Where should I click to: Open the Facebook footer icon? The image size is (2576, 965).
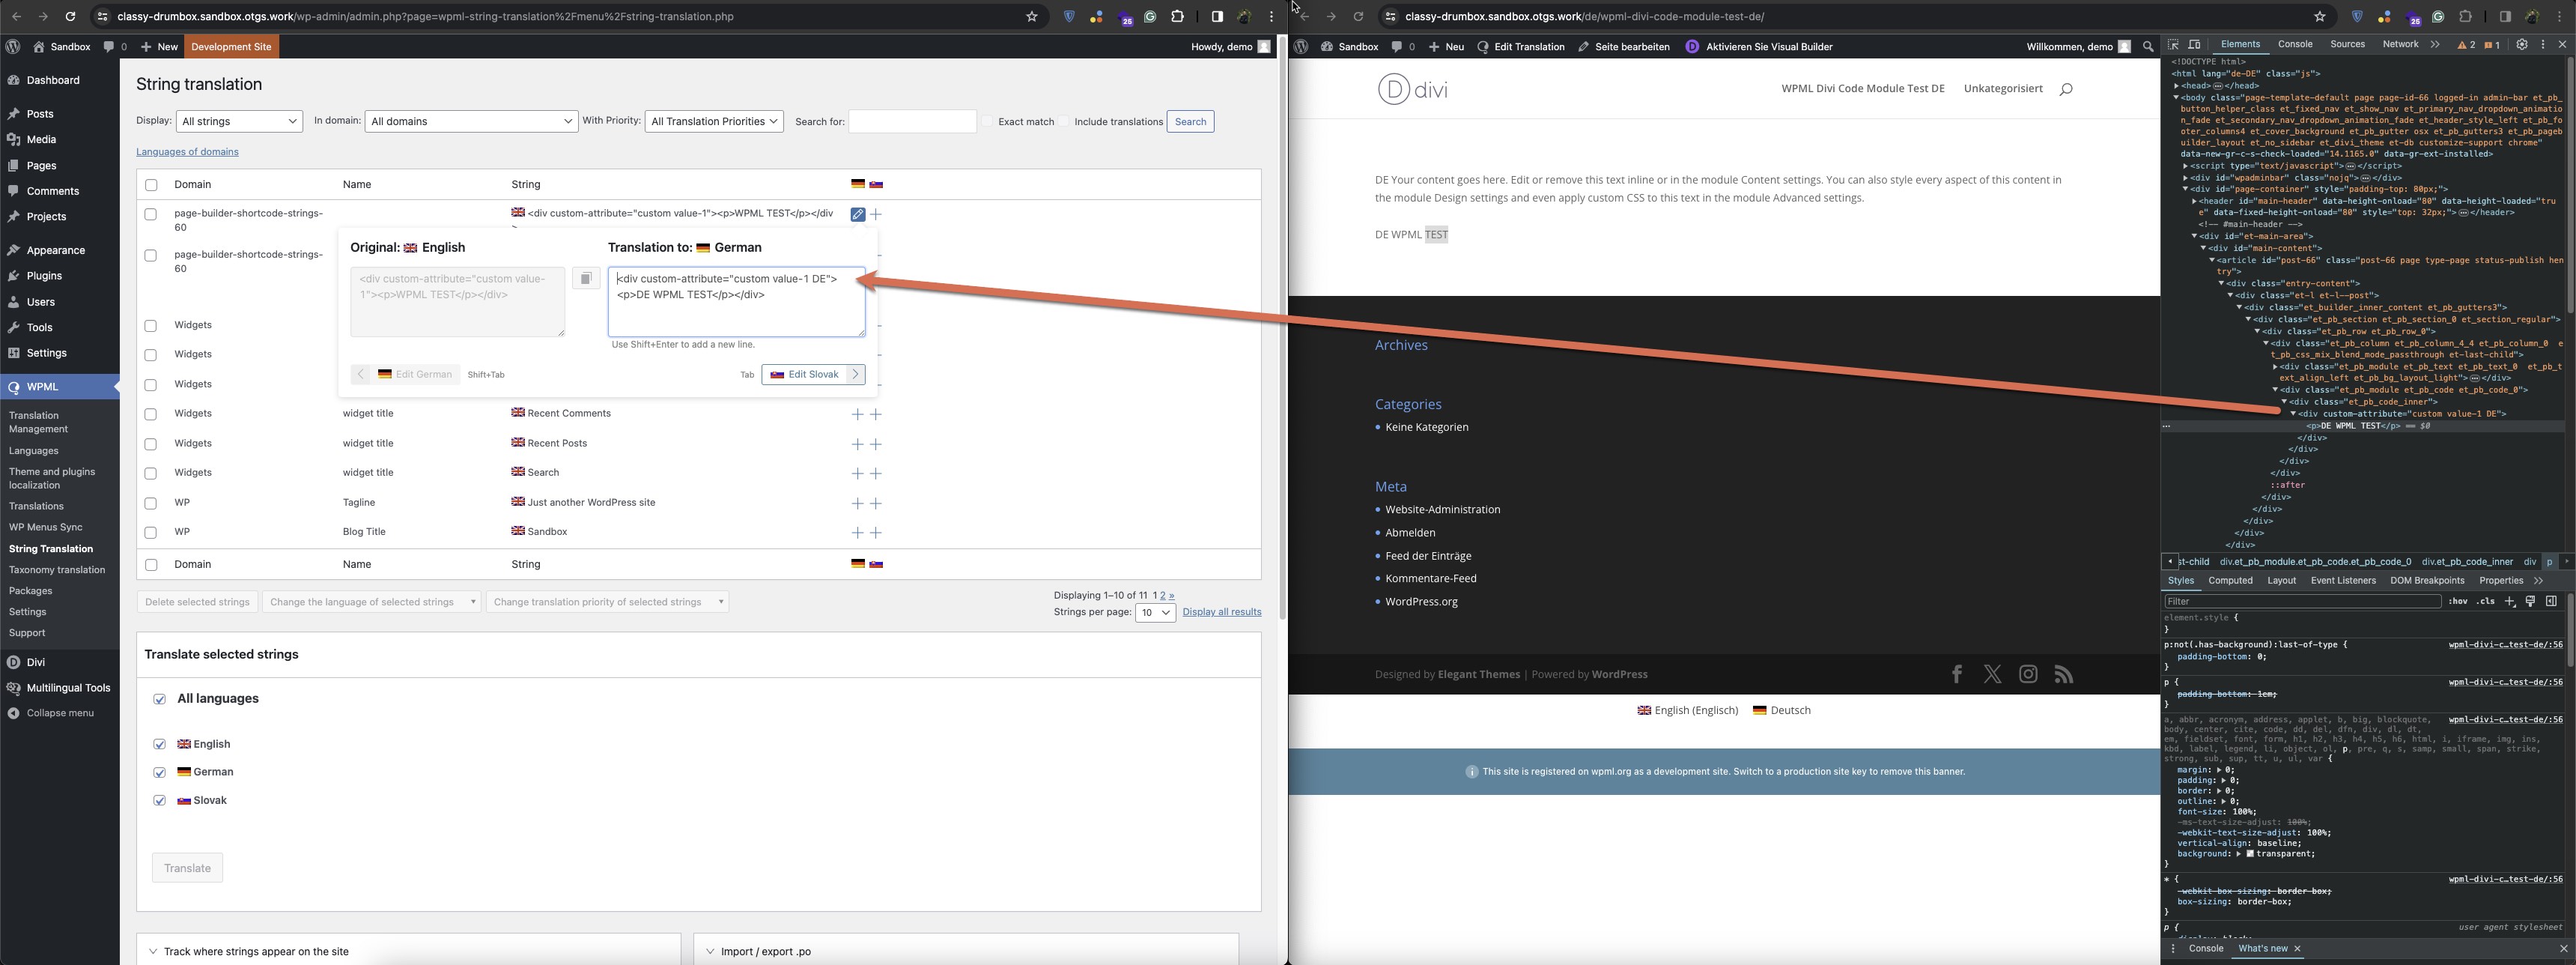pyautogui.click(x=1957, y=674)
